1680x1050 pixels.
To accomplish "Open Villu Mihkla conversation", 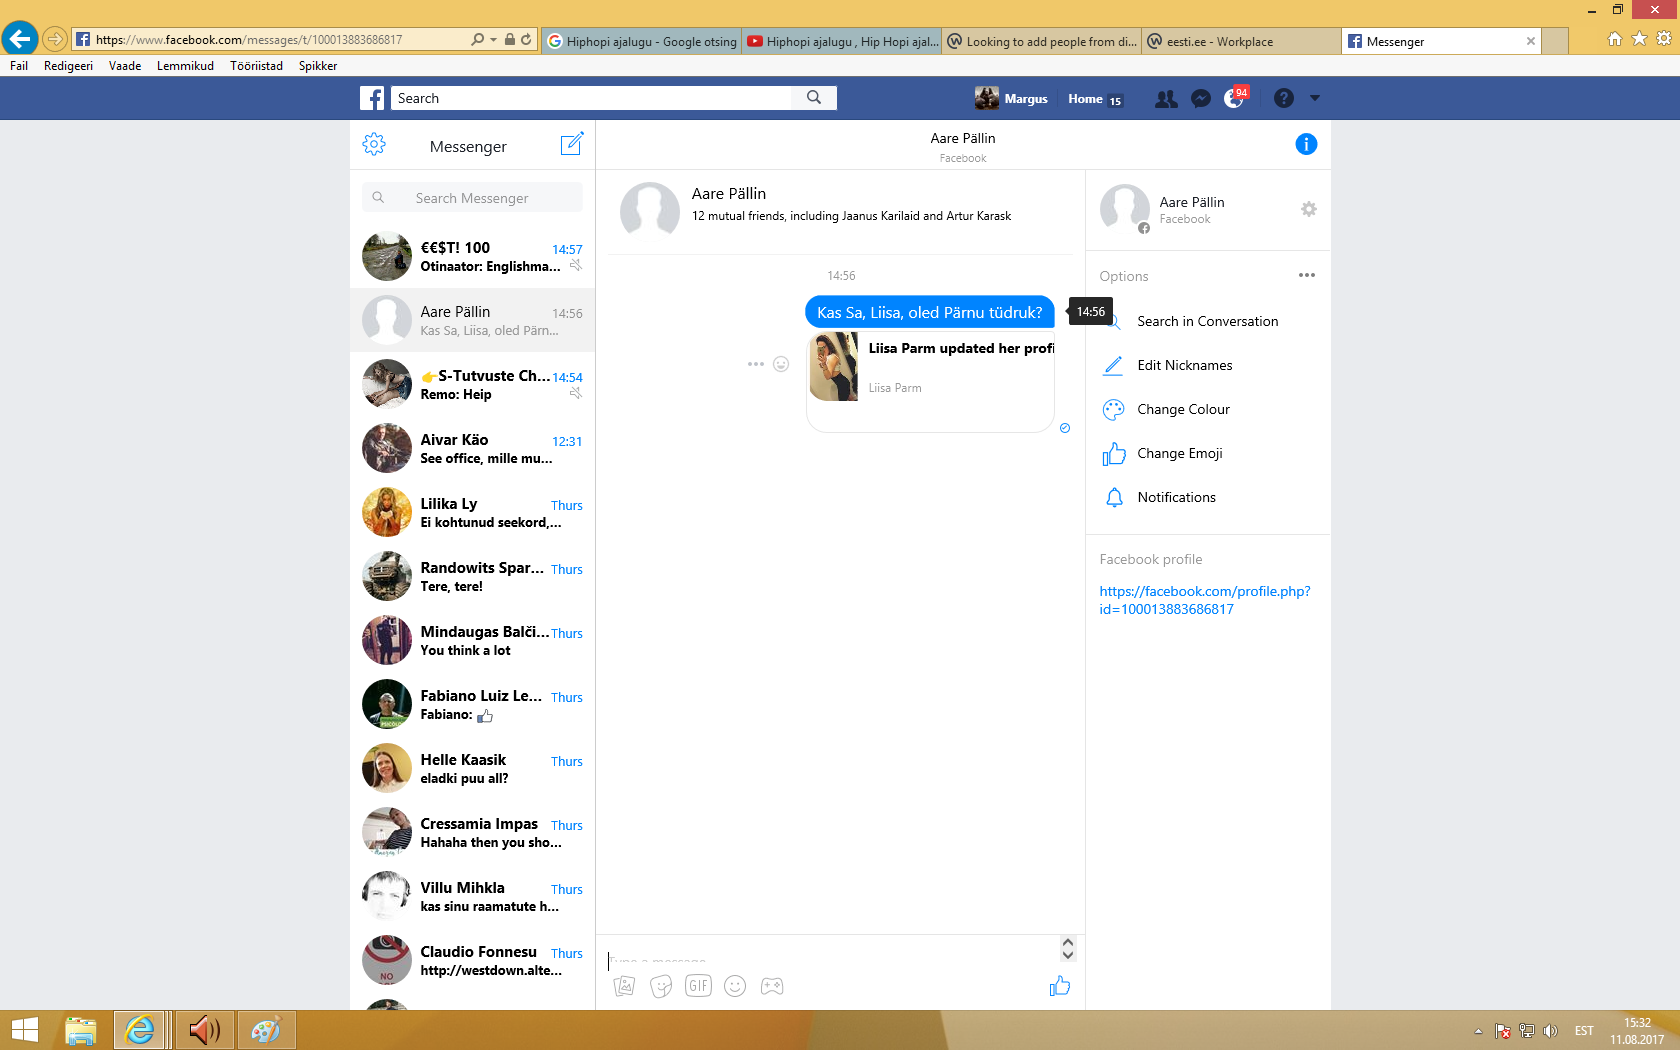I will coord(472,896).
